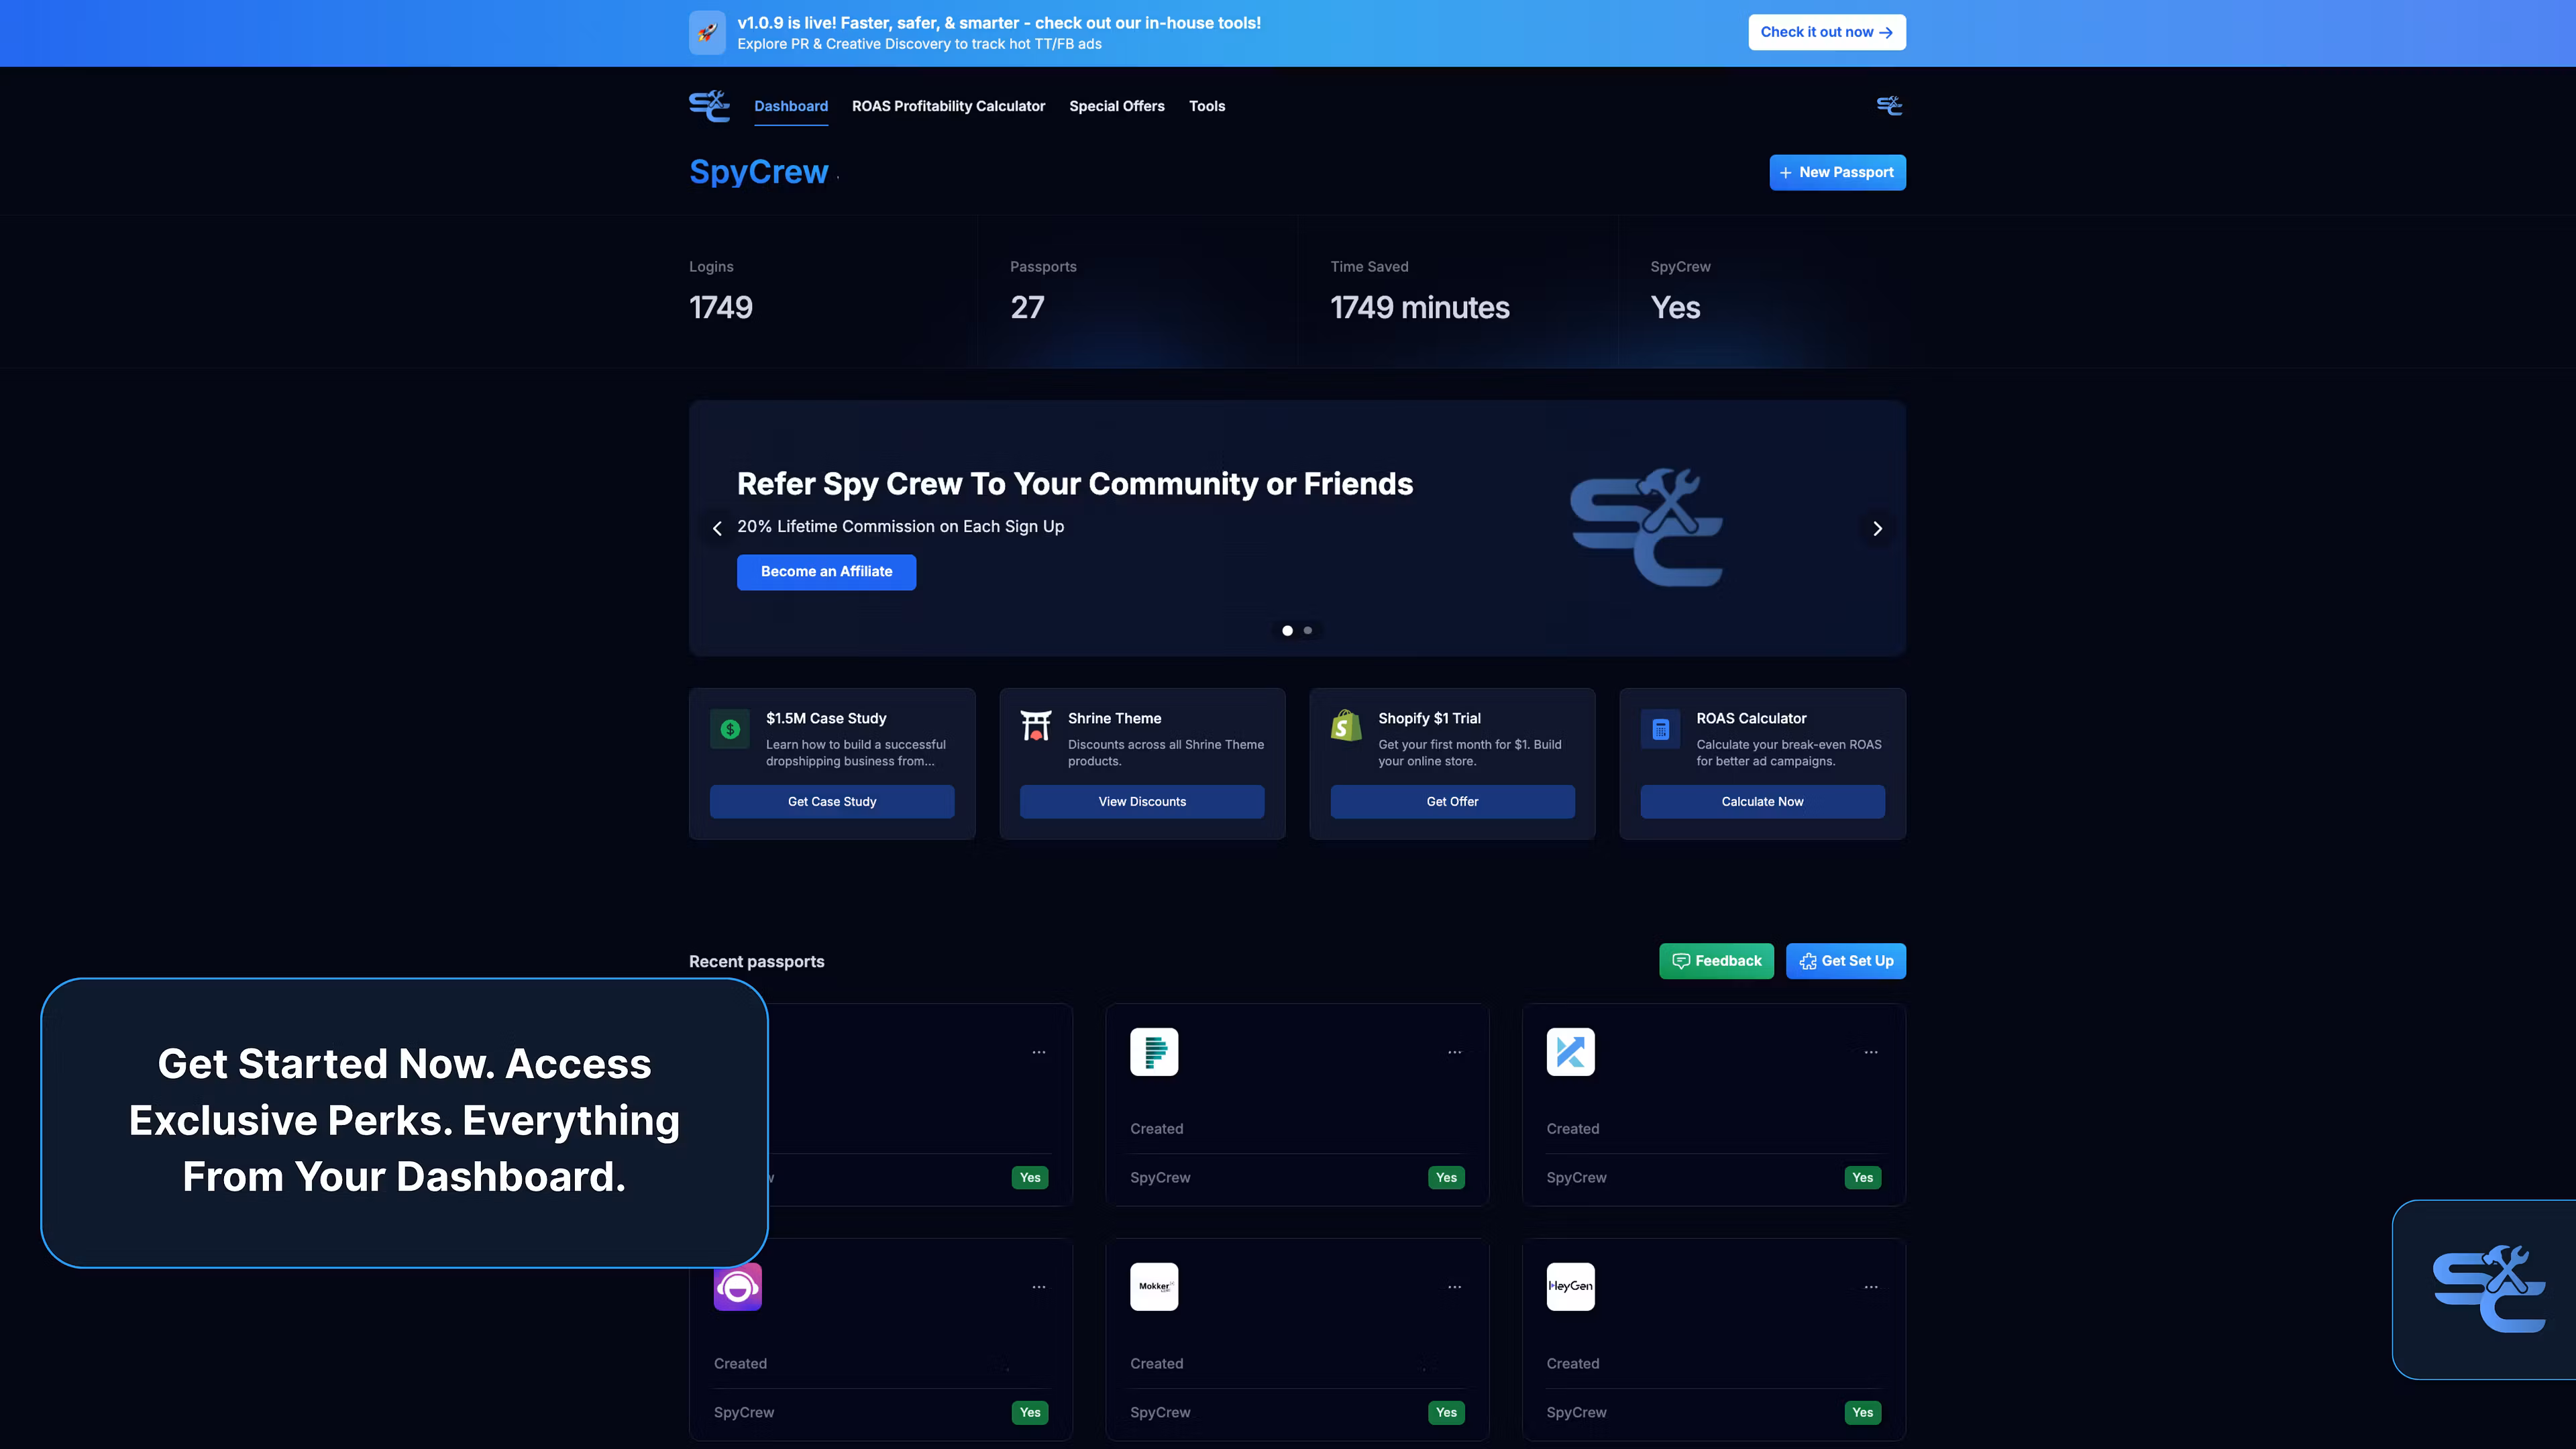
Task: Open the HeyGen passport icon
Action: tap(1570, 1287)
